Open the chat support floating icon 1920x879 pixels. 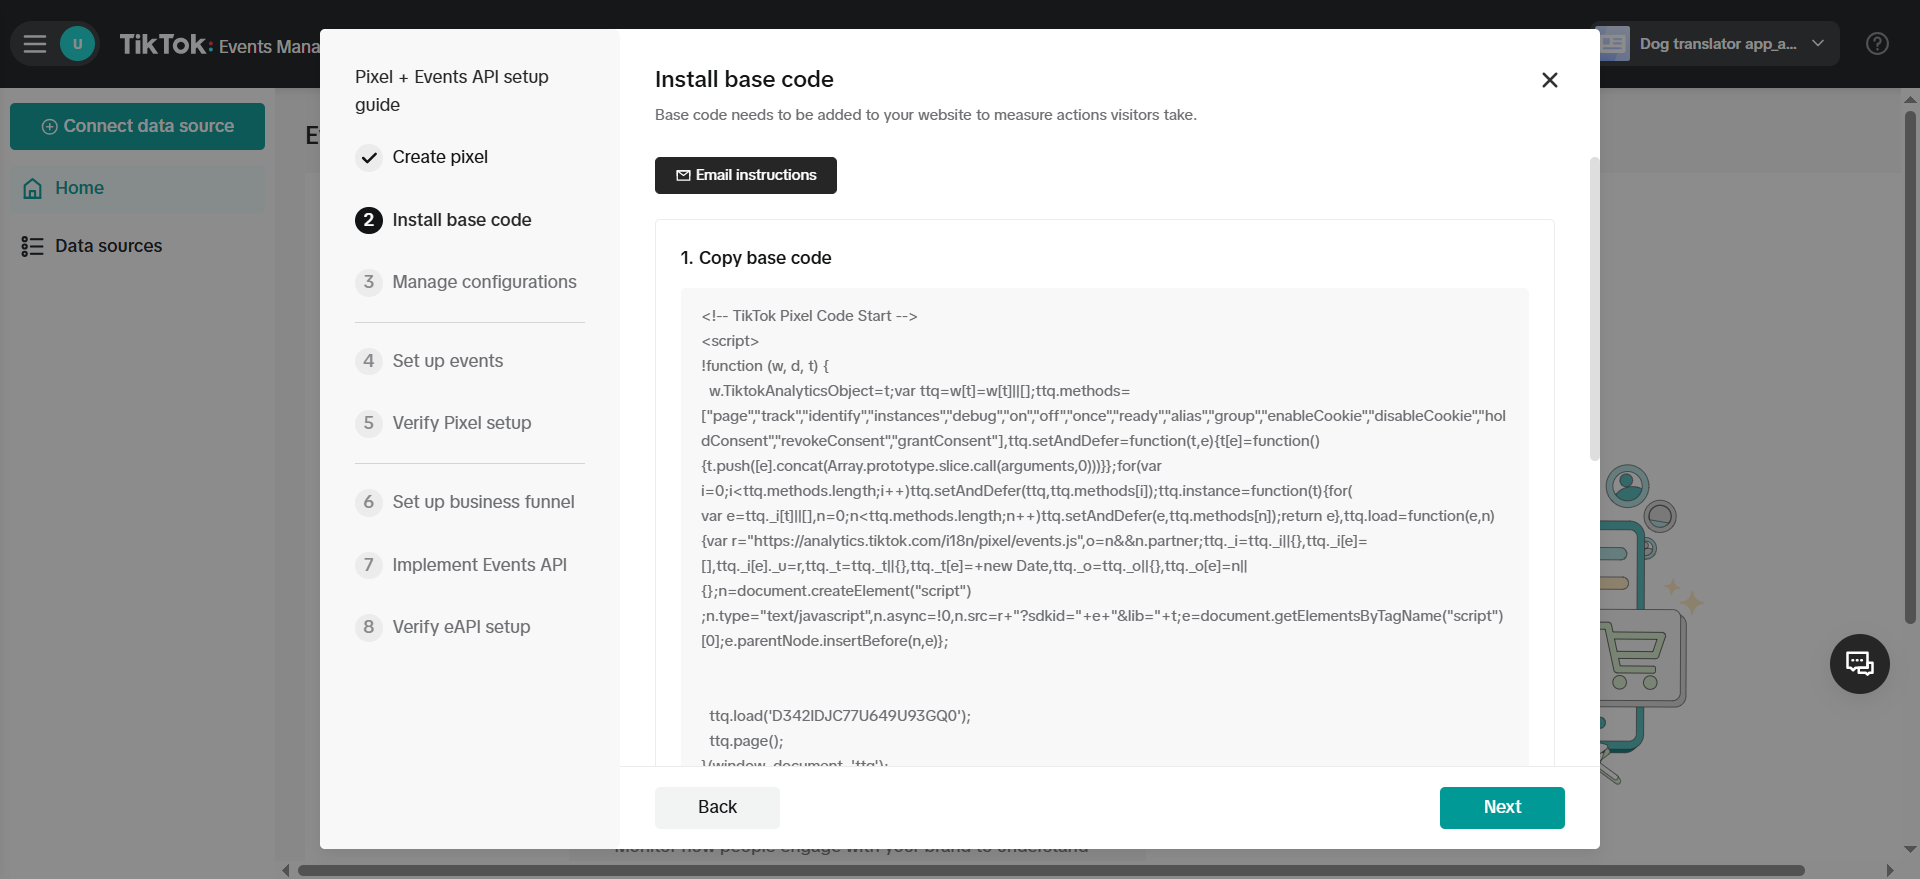tap(1859, 664)
